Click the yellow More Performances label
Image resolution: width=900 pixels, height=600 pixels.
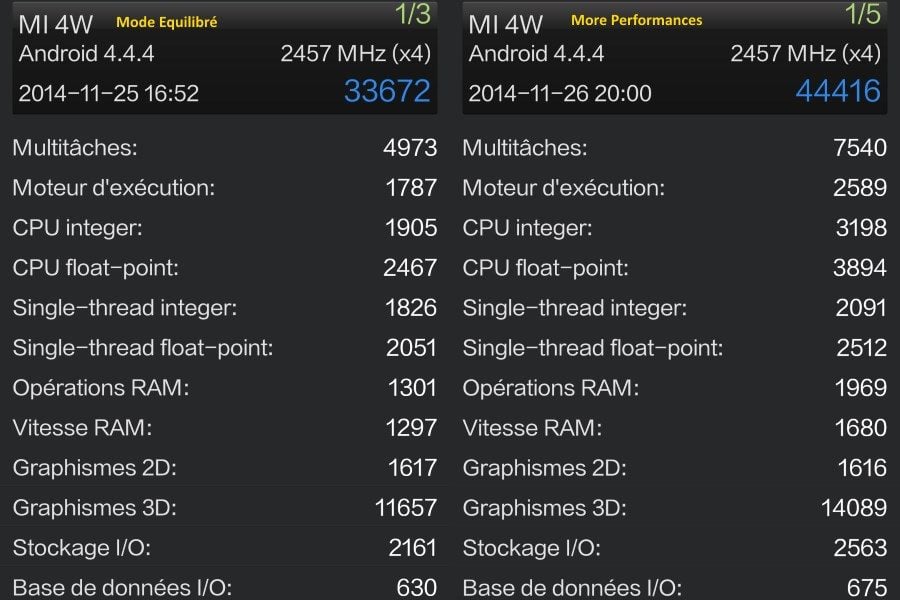(636, 20)
